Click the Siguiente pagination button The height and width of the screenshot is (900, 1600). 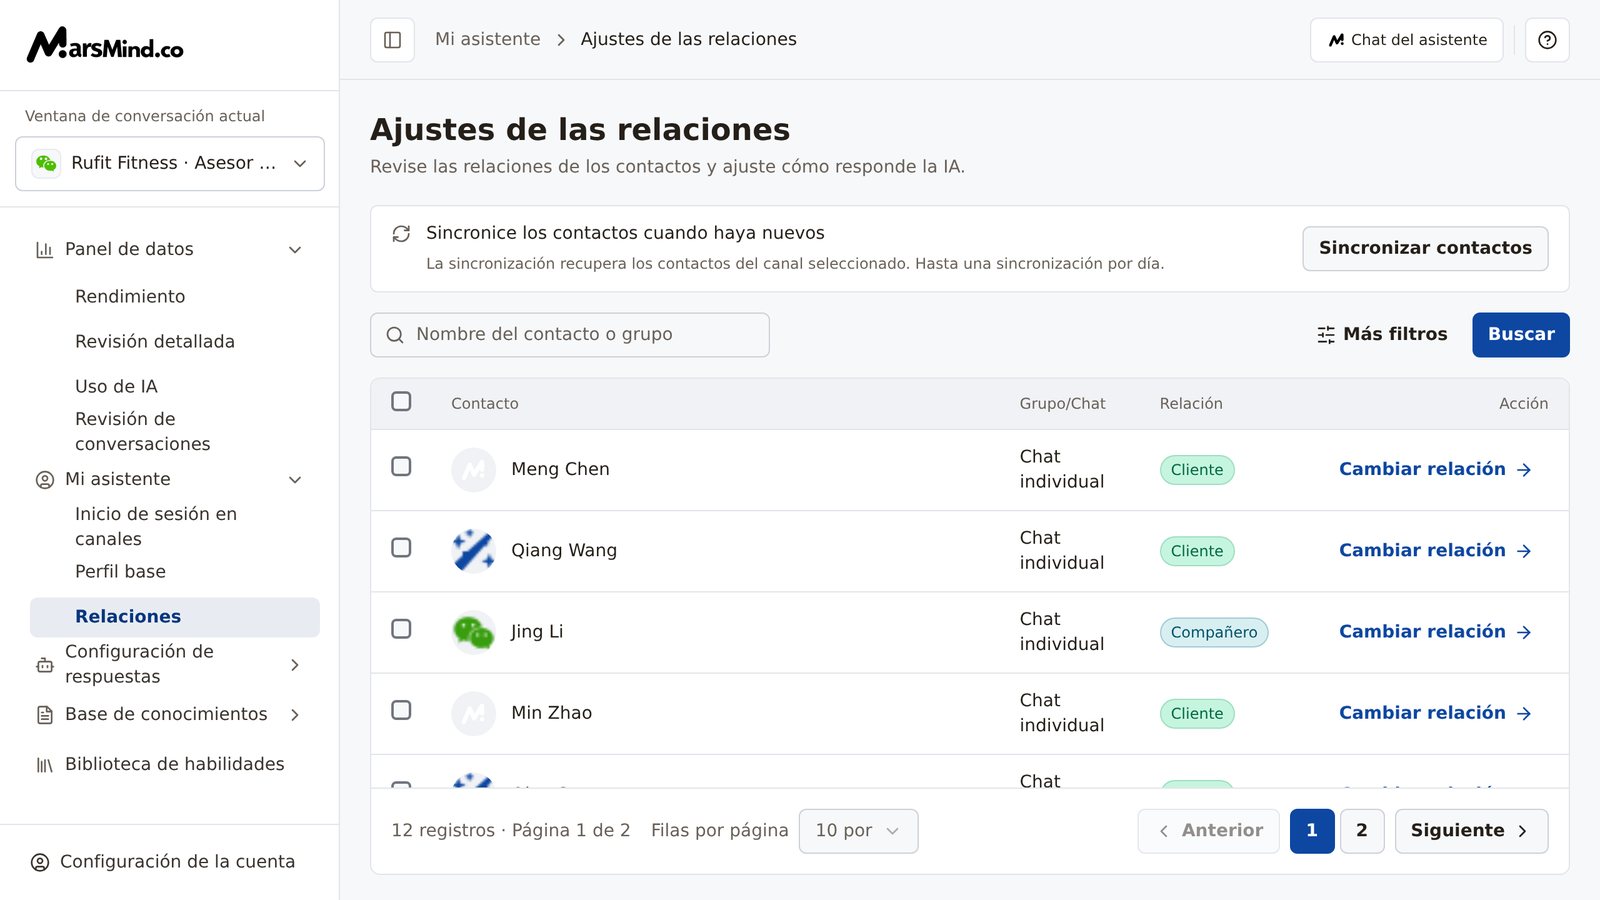(x=1471, y=831)
